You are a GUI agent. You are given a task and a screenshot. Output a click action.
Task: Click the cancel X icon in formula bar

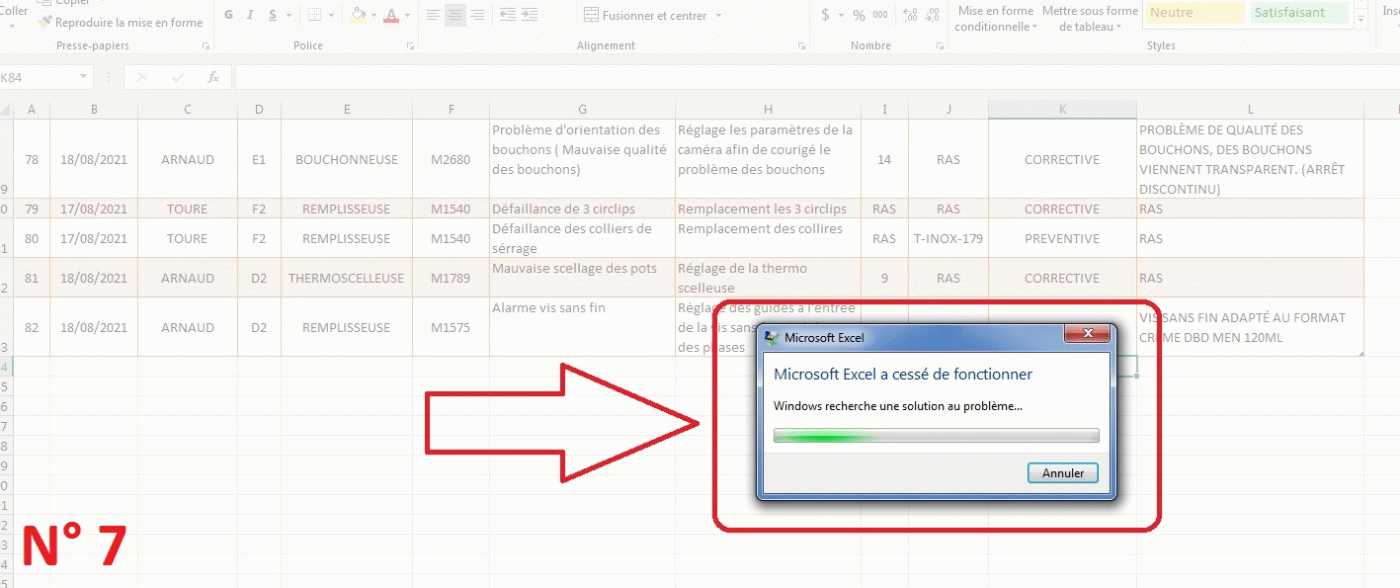pyautogui.click(x=141, y=77)
